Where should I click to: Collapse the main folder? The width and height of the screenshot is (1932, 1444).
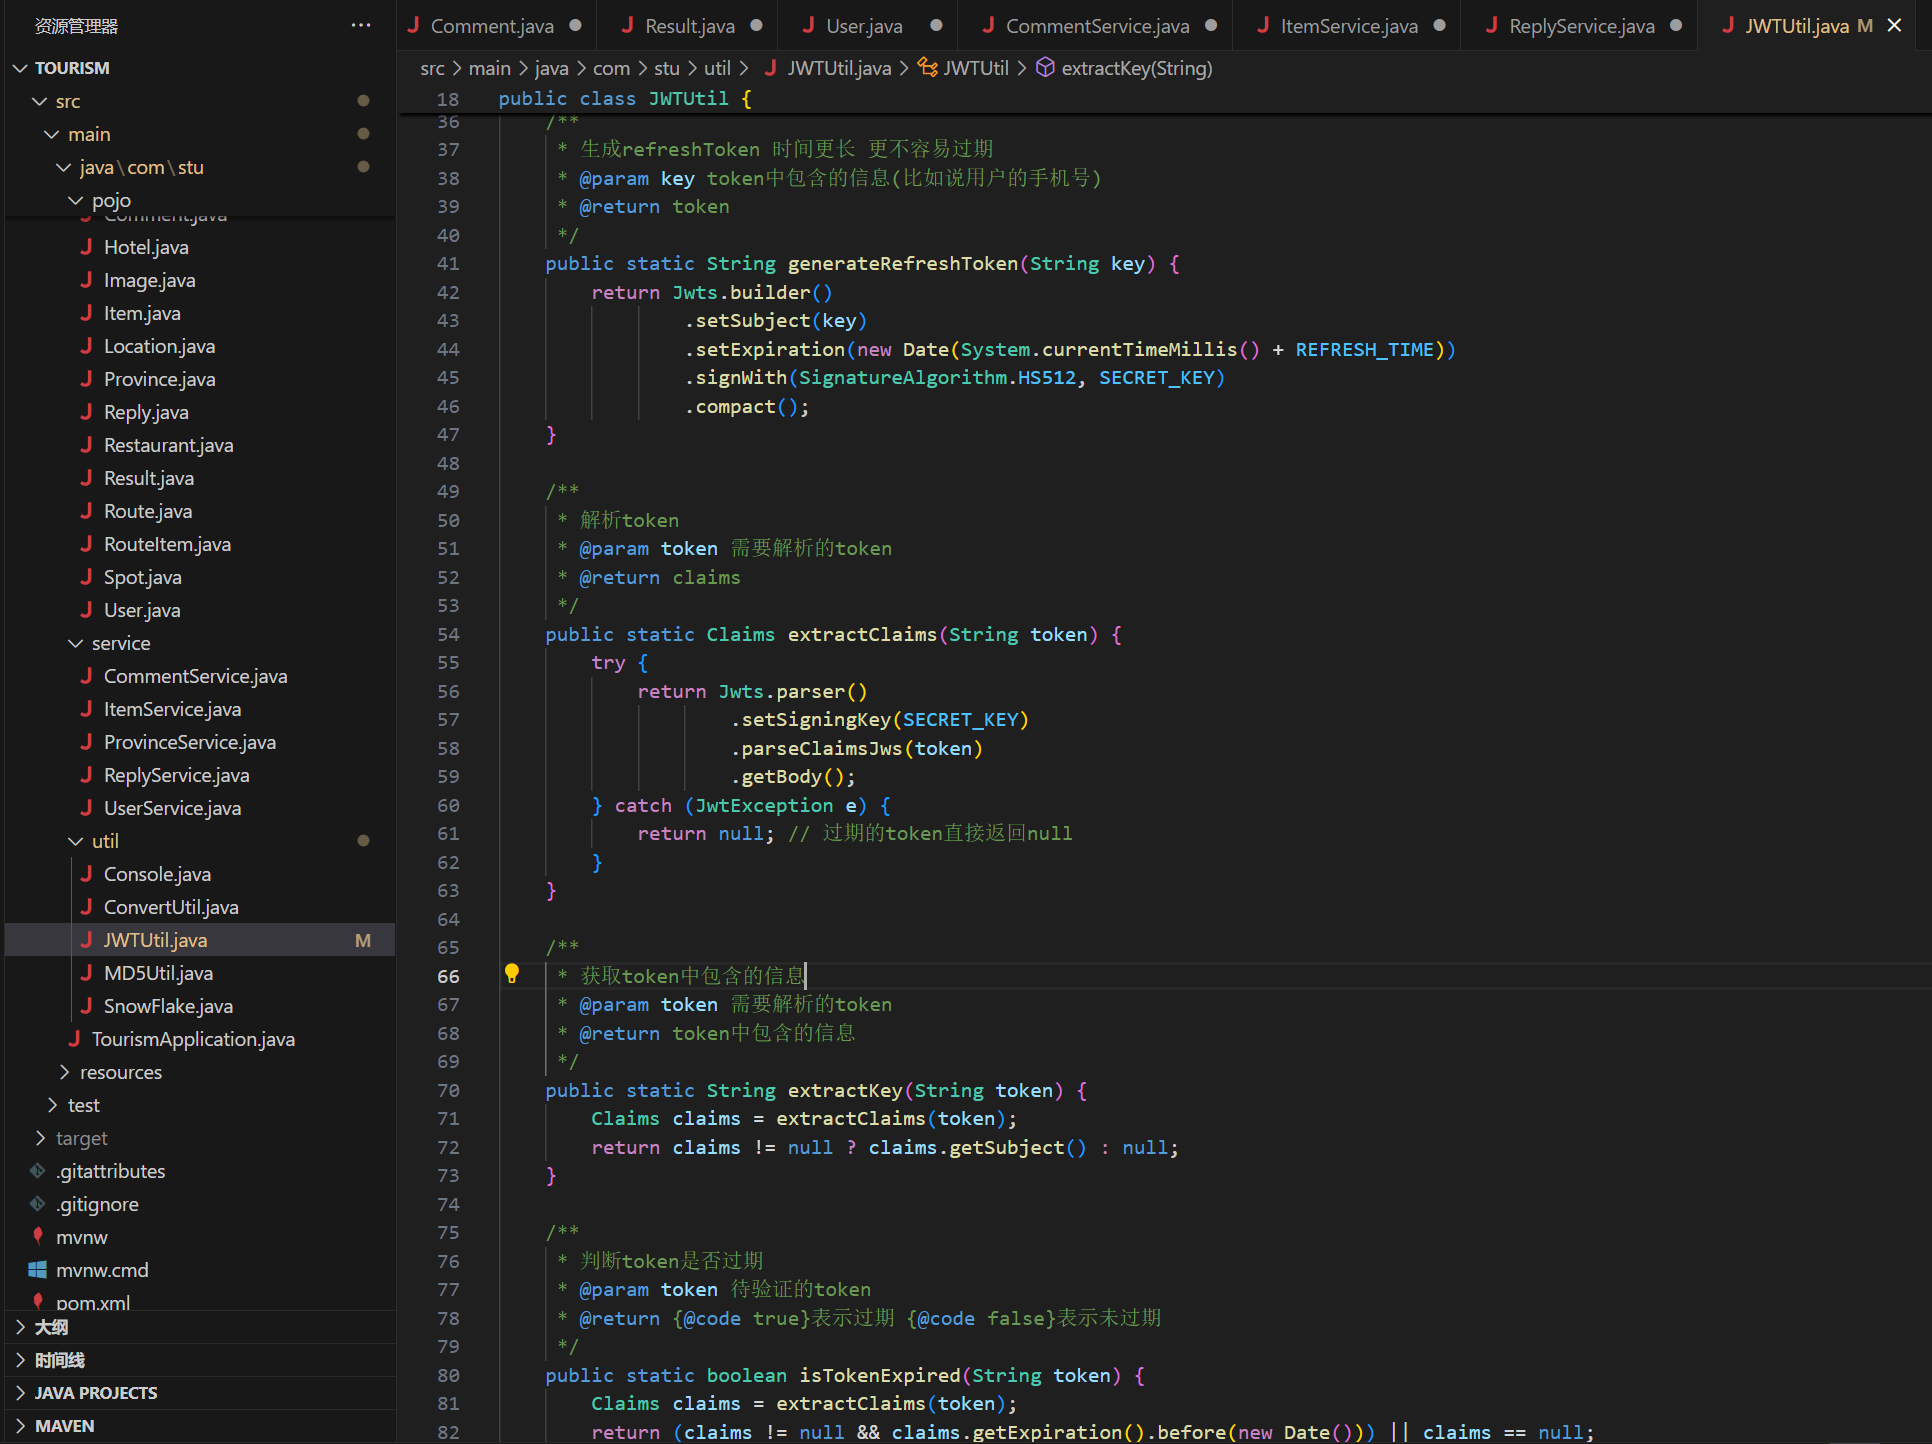[52, 134]
